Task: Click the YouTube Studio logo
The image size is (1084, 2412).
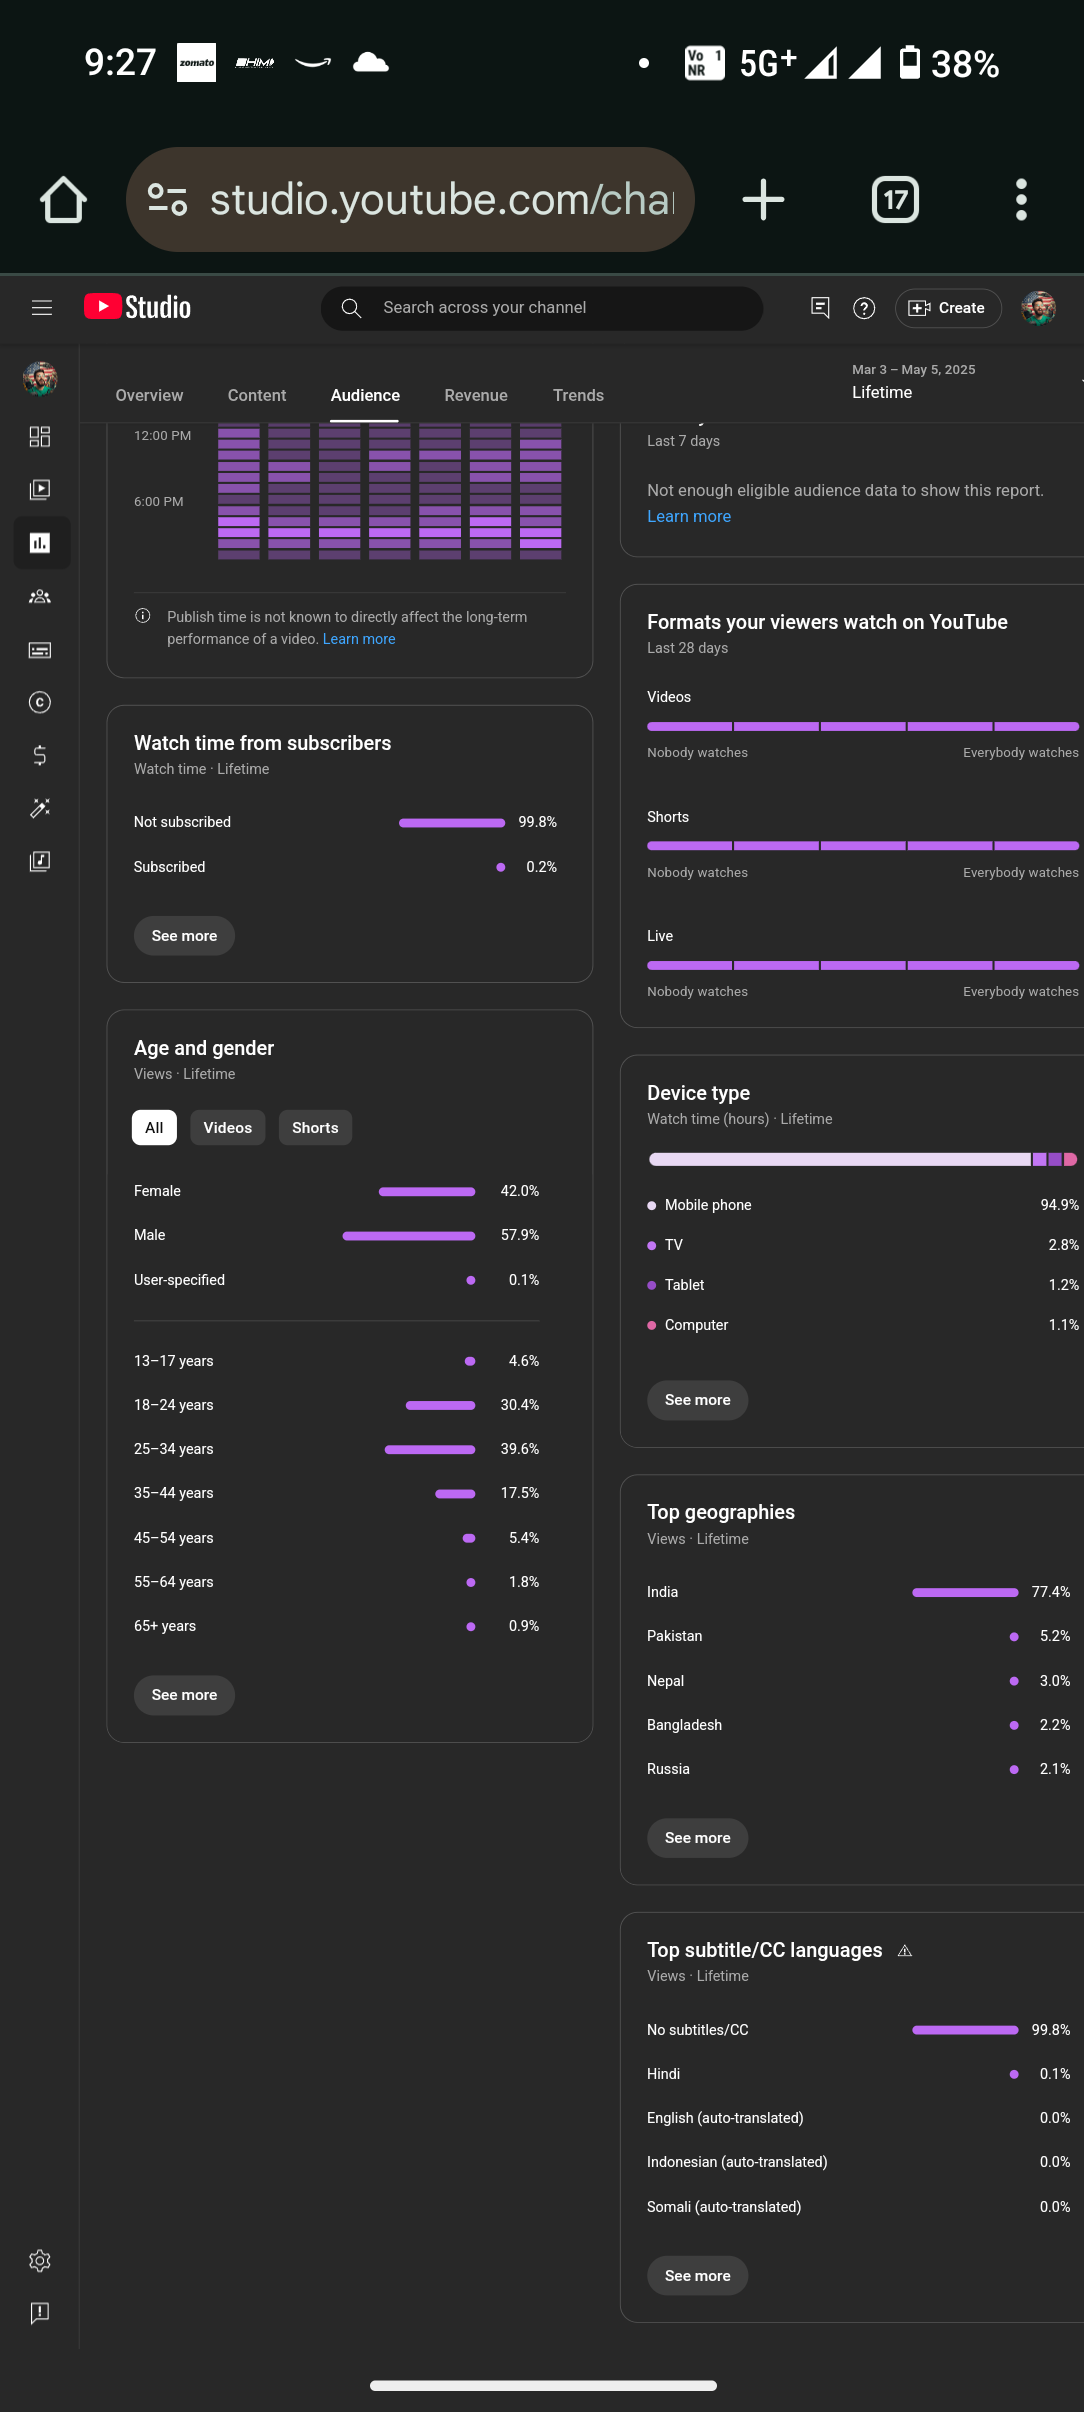Action: point(137,307)
